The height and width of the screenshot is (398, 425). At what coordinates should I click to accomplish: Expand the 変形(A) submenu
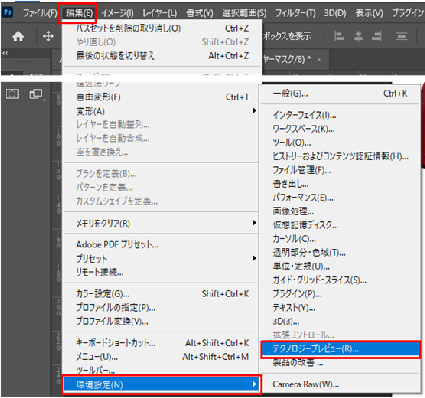(x=162, y=111)
